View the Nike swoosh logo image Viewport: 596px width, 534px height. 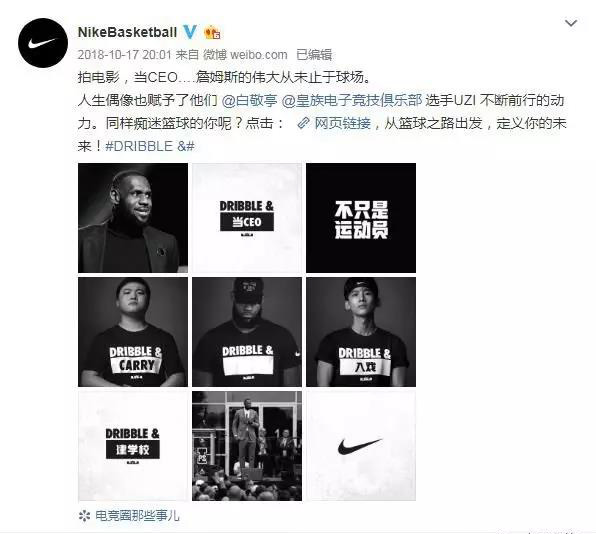click(x=361, y=446)
